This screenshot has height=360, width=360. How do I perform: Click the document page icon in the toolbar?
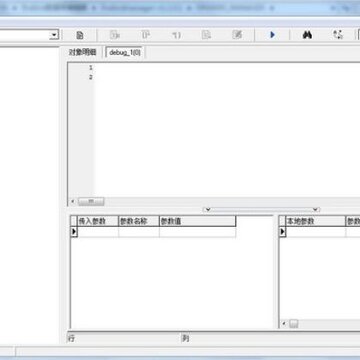(x=80, y=35)
